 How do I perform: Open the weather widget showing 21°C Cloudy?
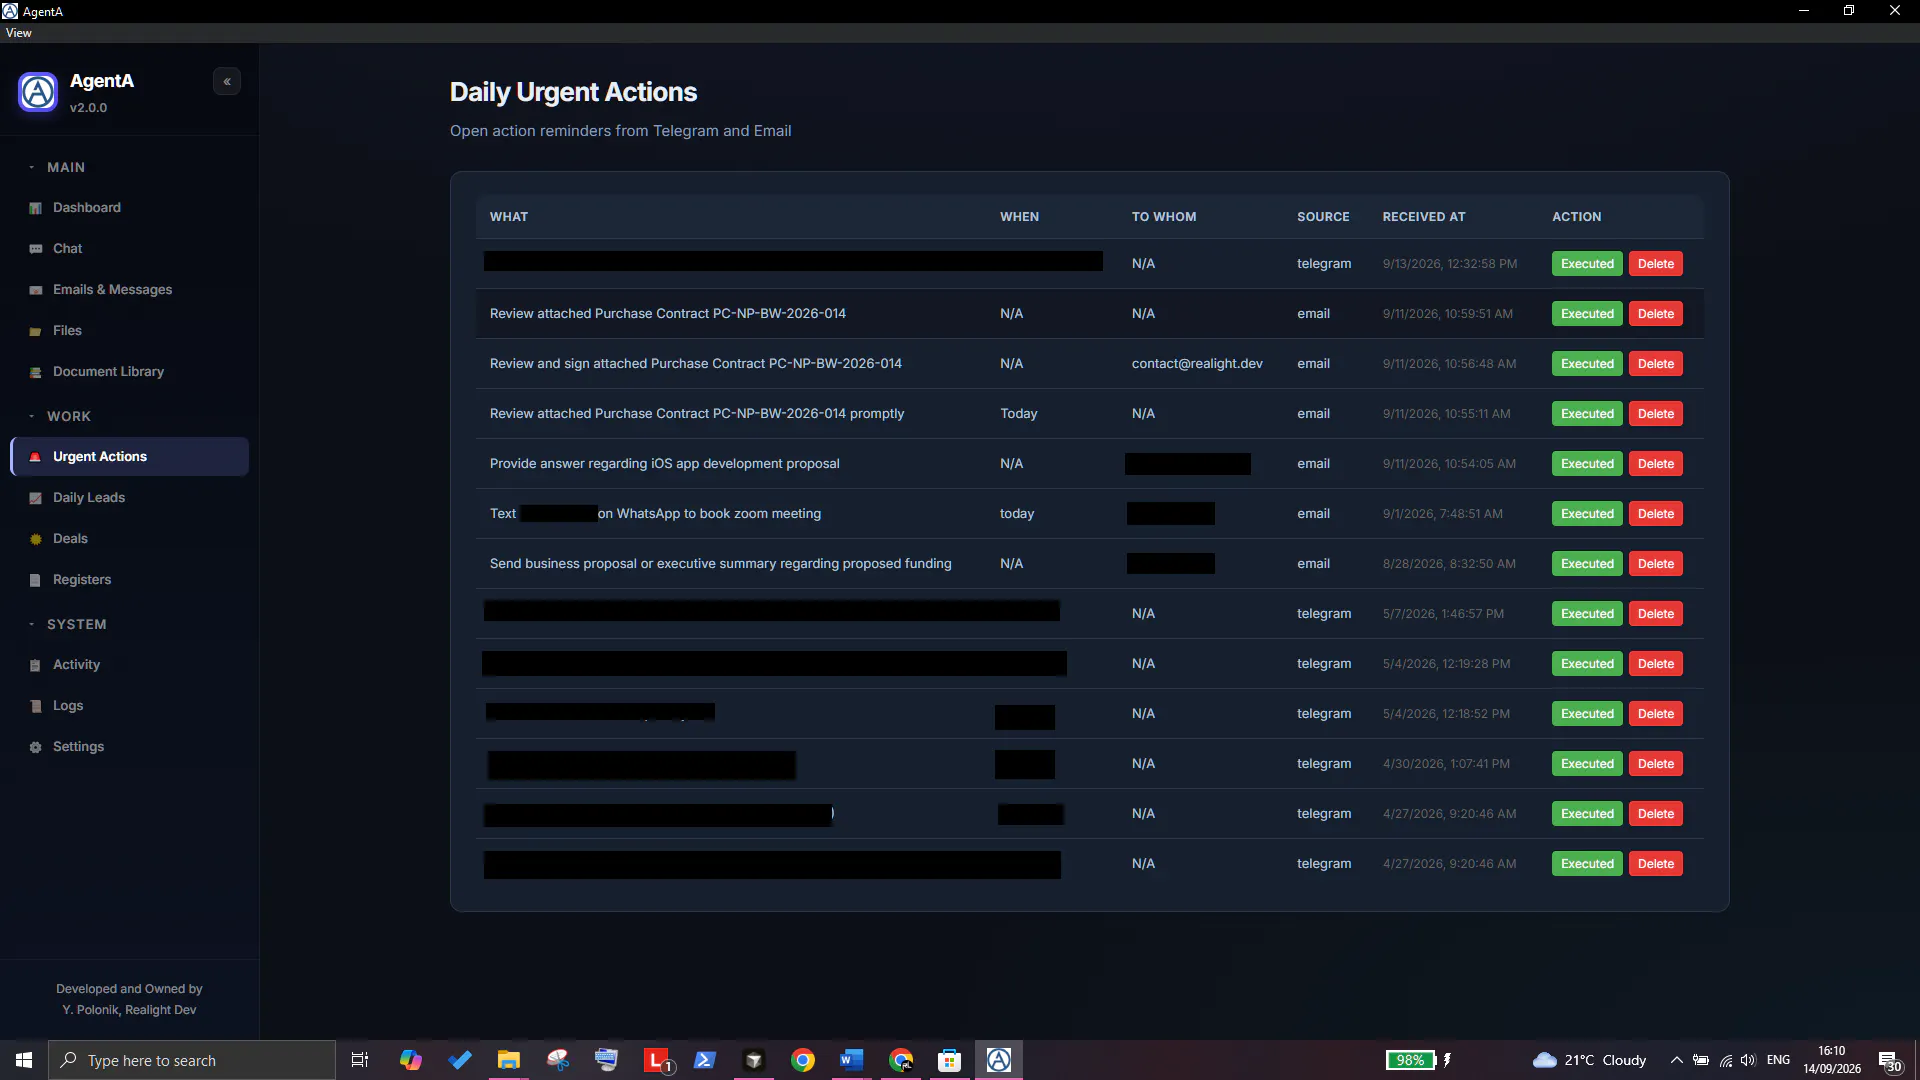click(x=1590, y=1060)
